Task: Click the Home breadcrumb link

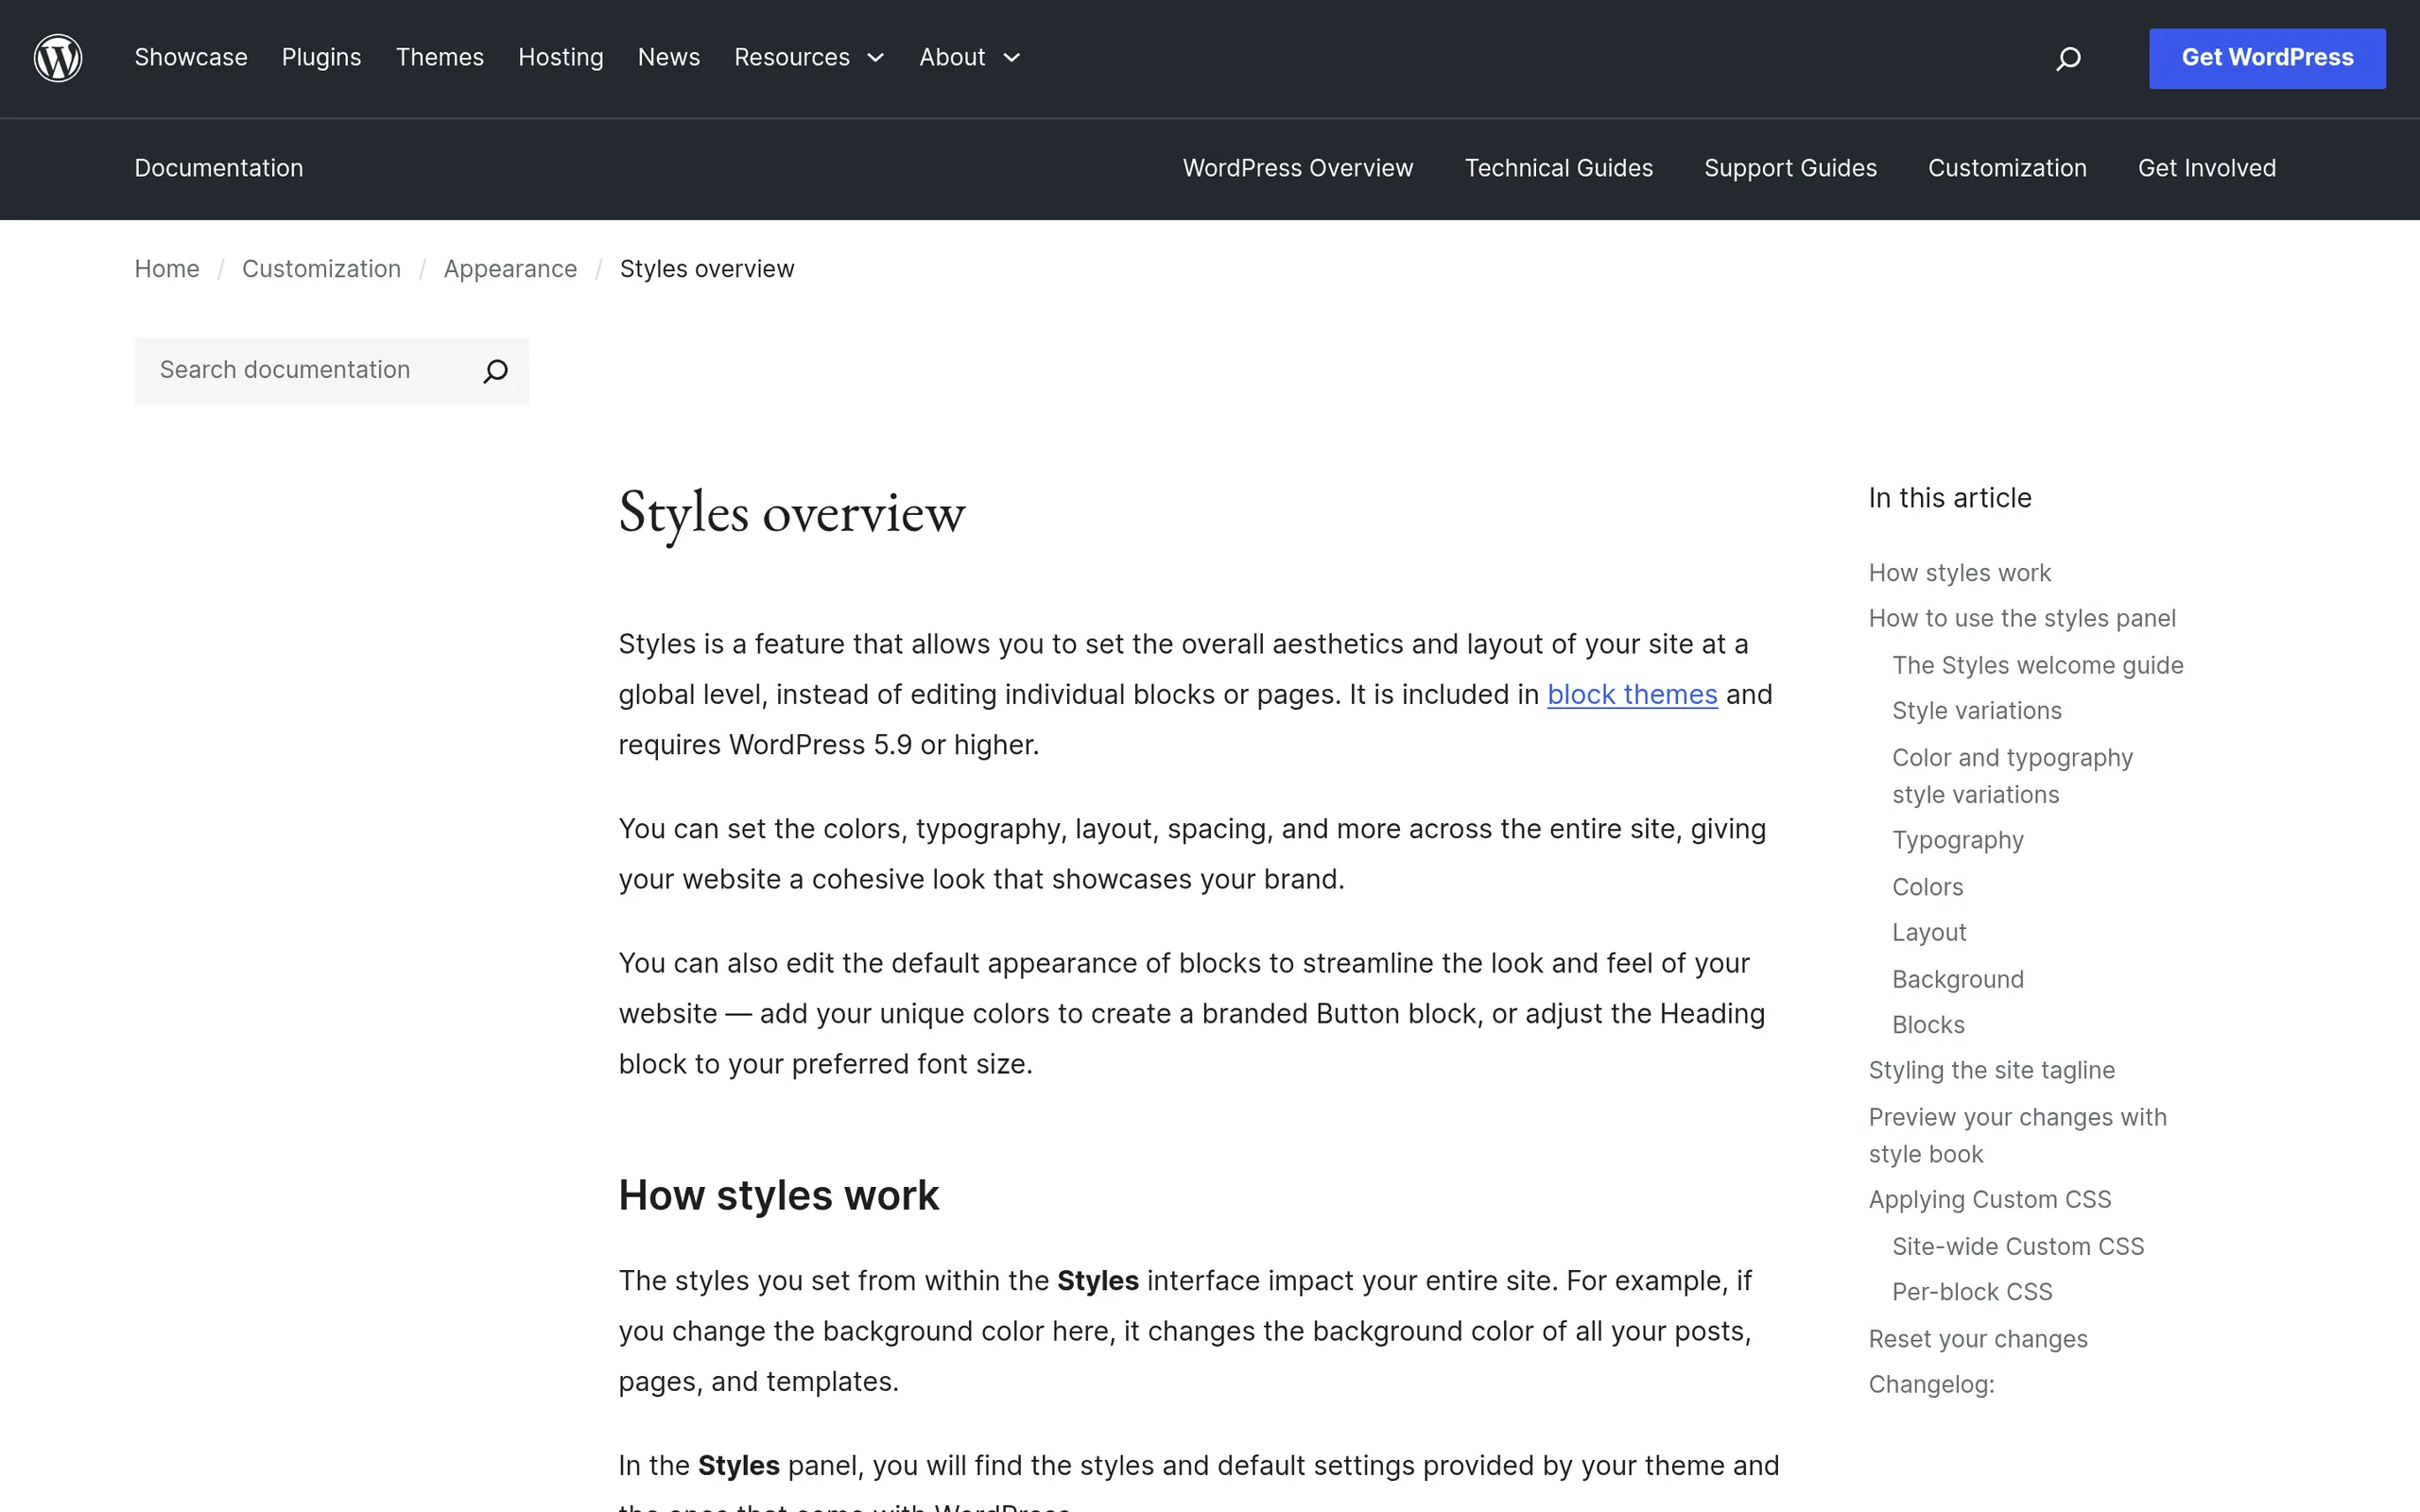Action: tap(167, 269)
